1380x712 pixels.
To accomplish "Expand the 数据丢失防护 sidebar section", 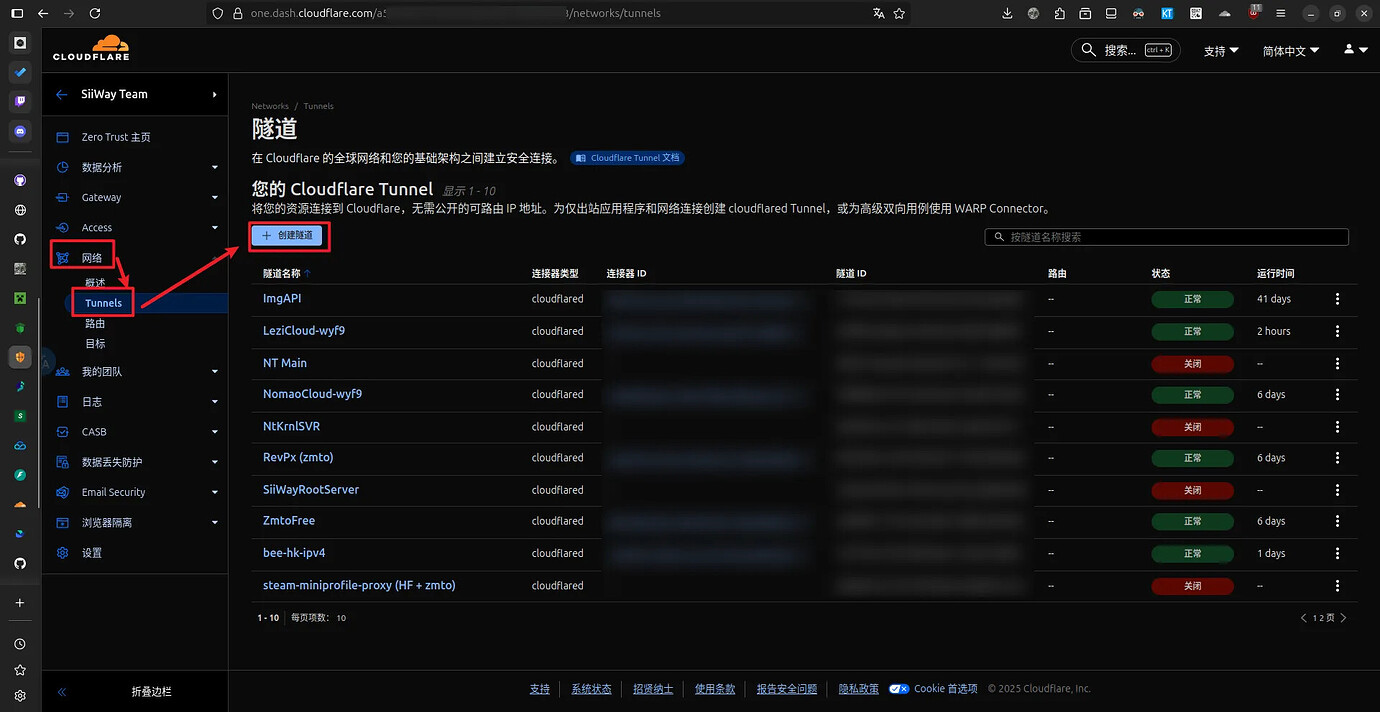I will [x=135, y=462].
